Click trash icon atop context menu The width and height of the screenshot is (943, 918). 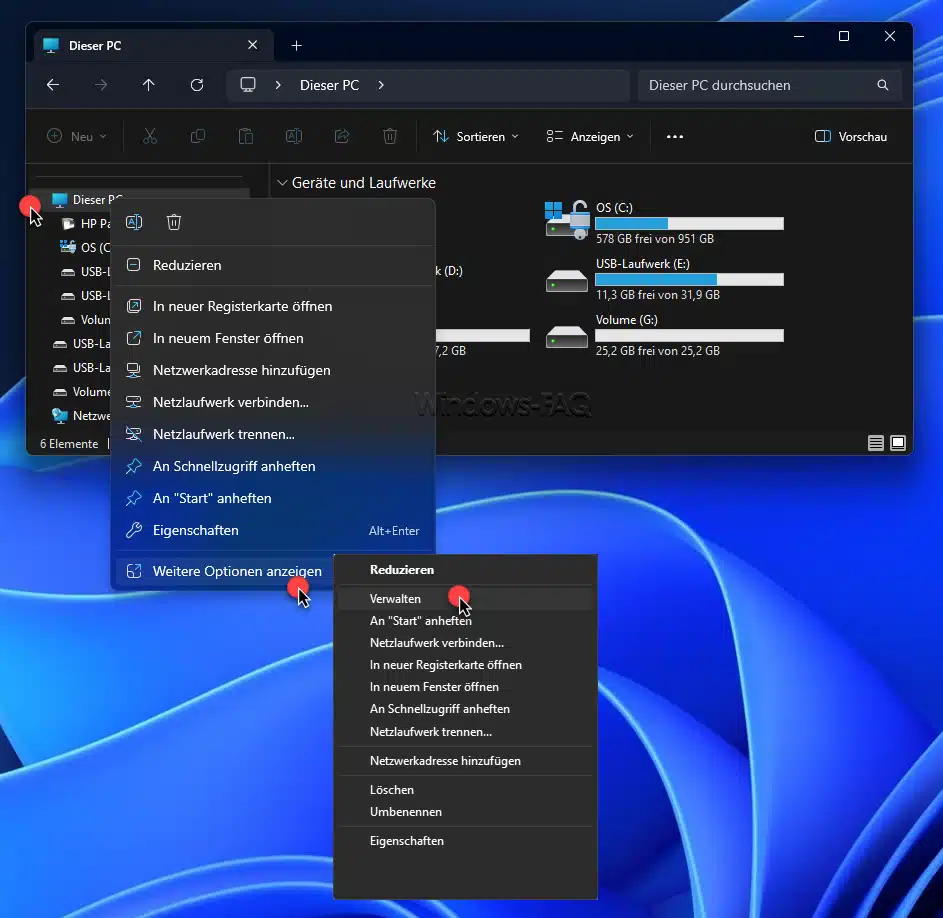pos(174,222)
